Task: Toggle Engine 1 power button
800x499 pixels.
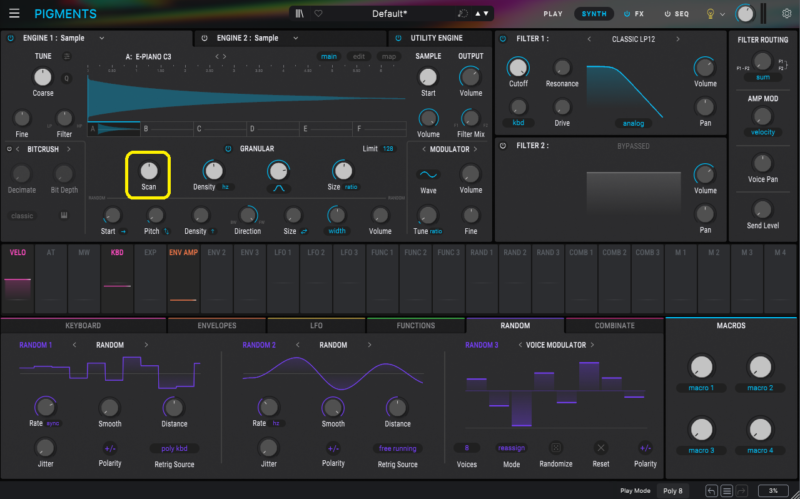Action: point(11,38)
